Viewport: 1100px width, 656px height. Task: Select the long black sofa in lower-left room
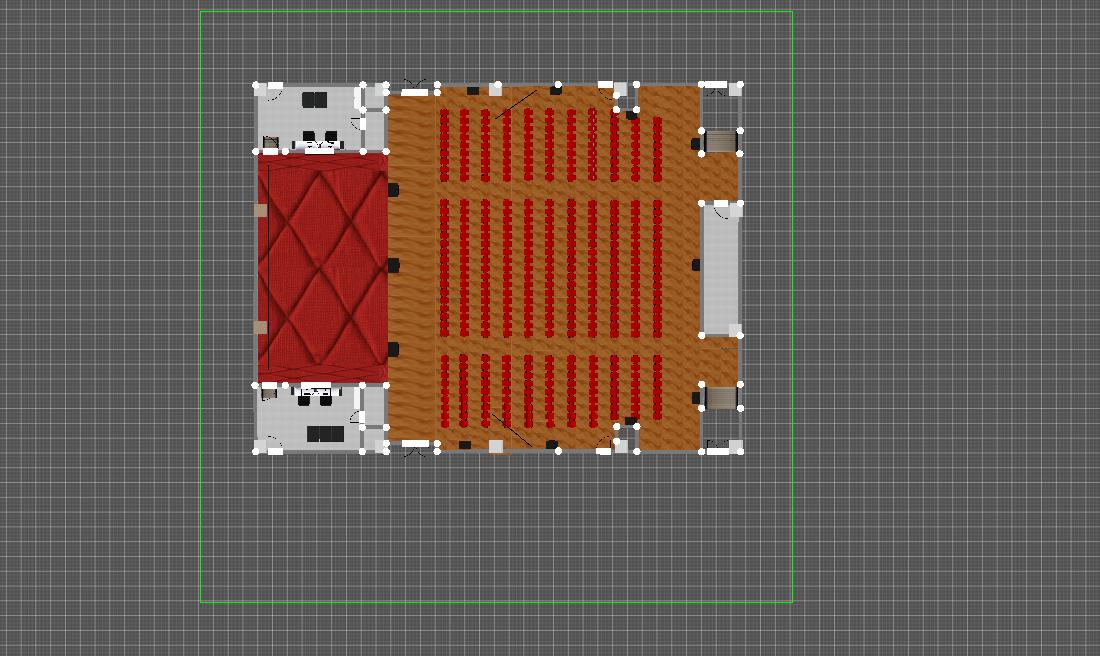(x=325, y=434)
